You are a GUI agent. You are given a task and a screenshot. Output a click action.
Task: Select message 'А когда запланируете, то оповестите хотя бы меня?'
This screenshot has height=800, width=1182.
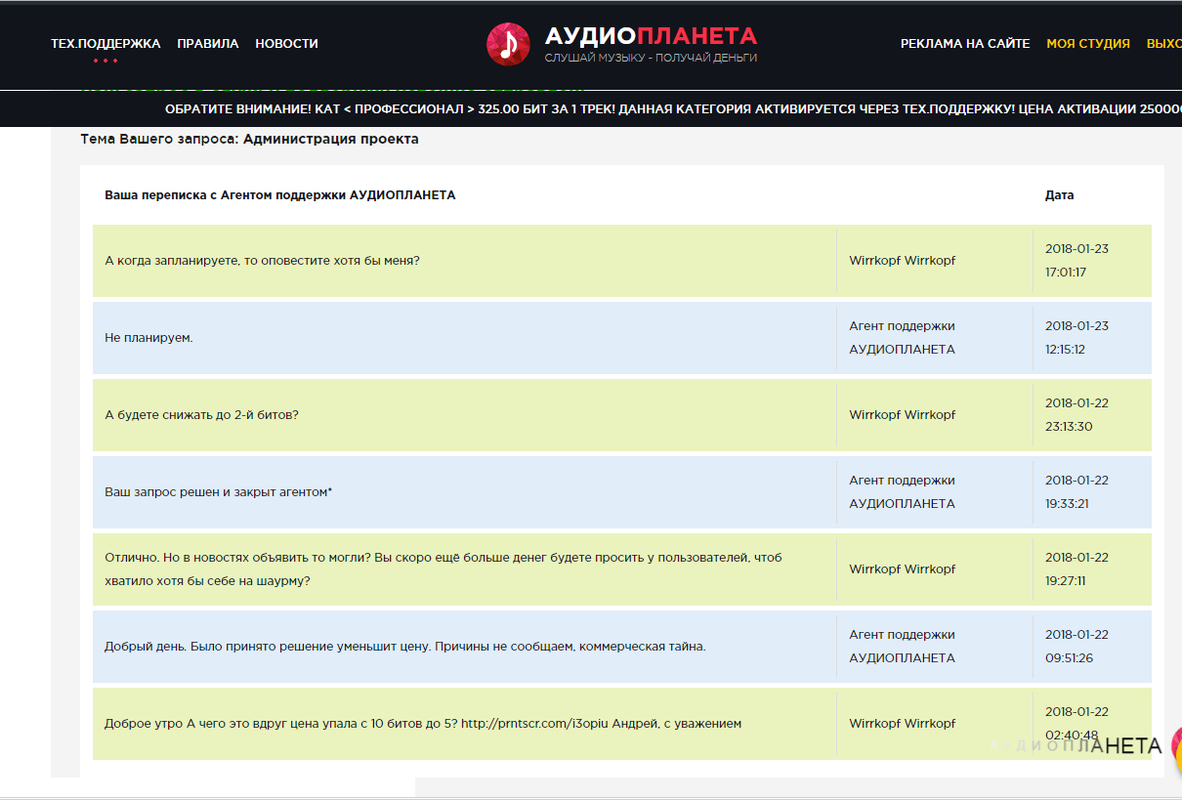point(262,260)
